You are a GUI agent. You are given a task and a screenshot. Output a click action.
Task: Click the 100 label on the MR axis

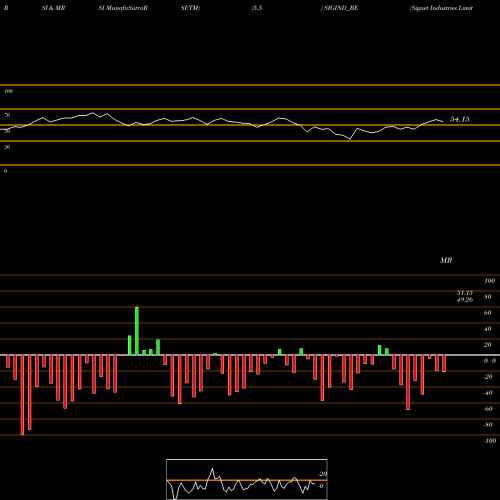pos(489,281)
